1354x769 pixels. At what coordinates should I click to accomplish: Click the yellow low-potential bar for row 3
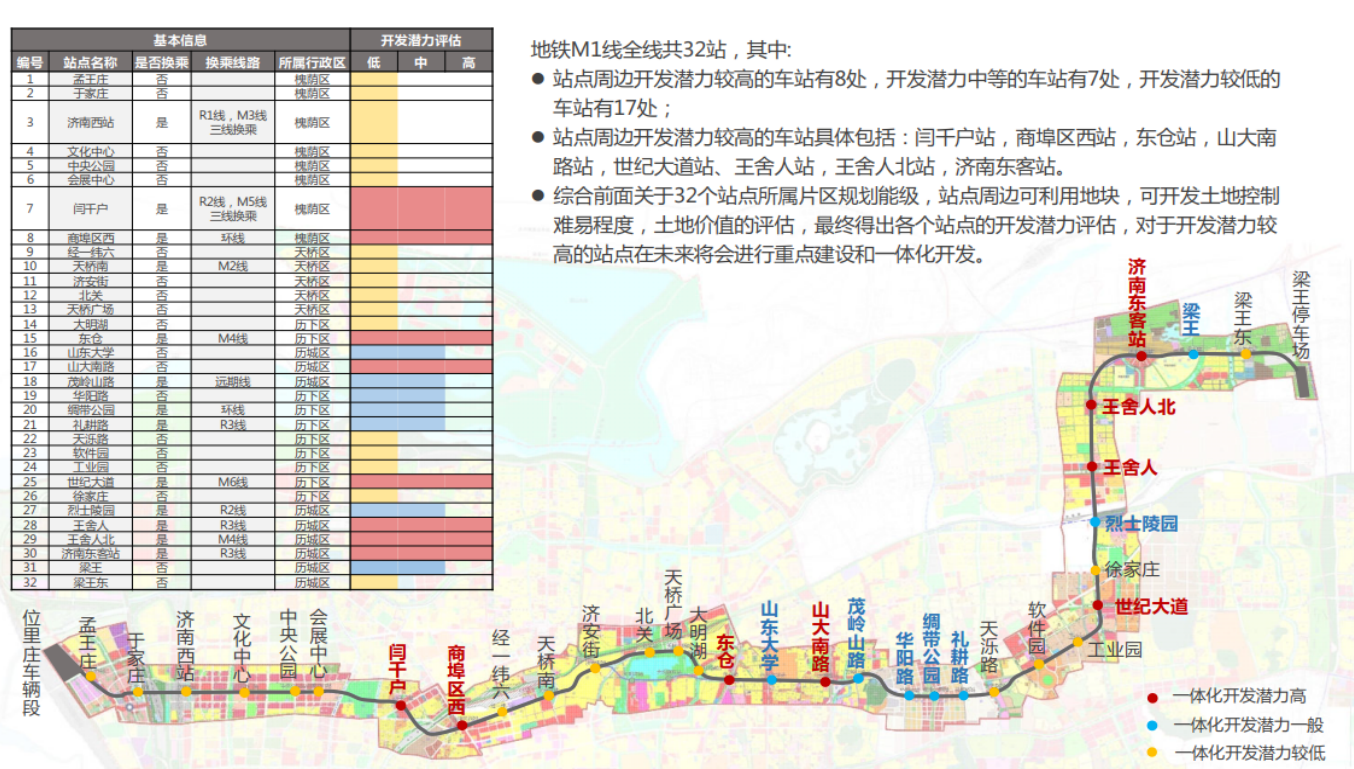click(x=374, y=122)
